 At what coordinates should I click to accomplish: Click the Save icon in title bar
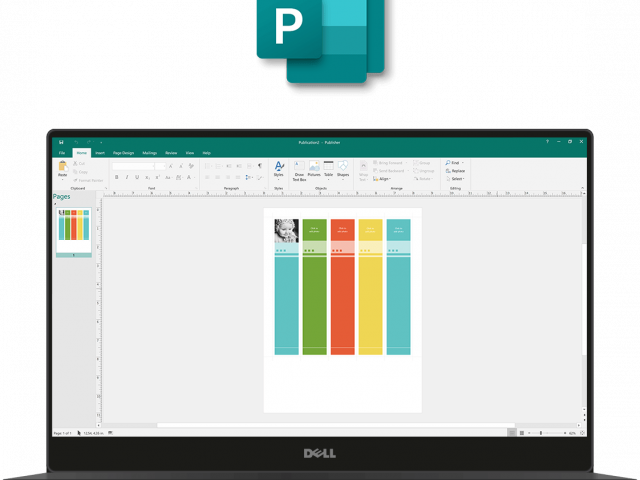point(61,142)
